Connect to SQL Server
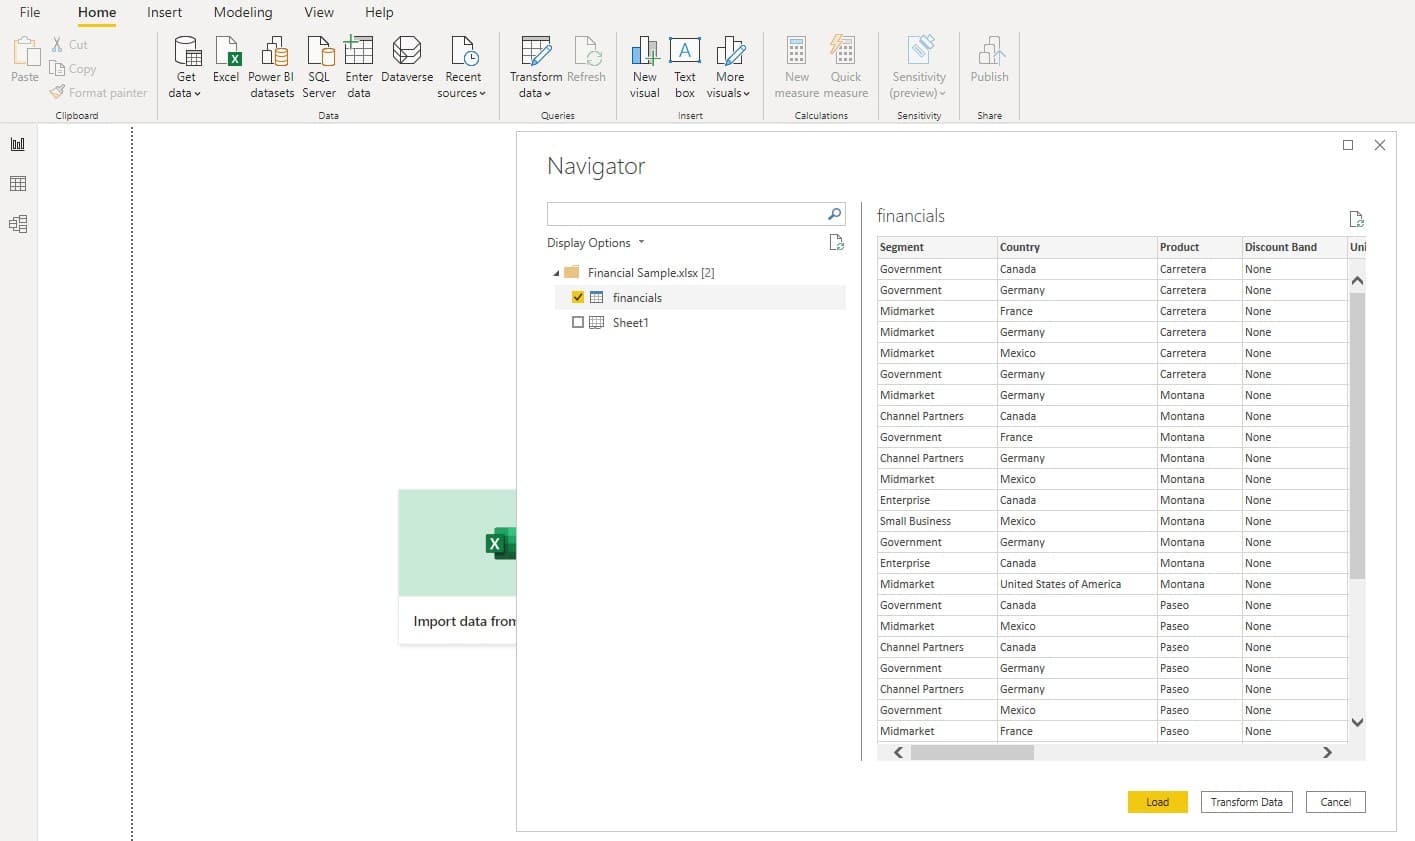 (x=319, y=67)
